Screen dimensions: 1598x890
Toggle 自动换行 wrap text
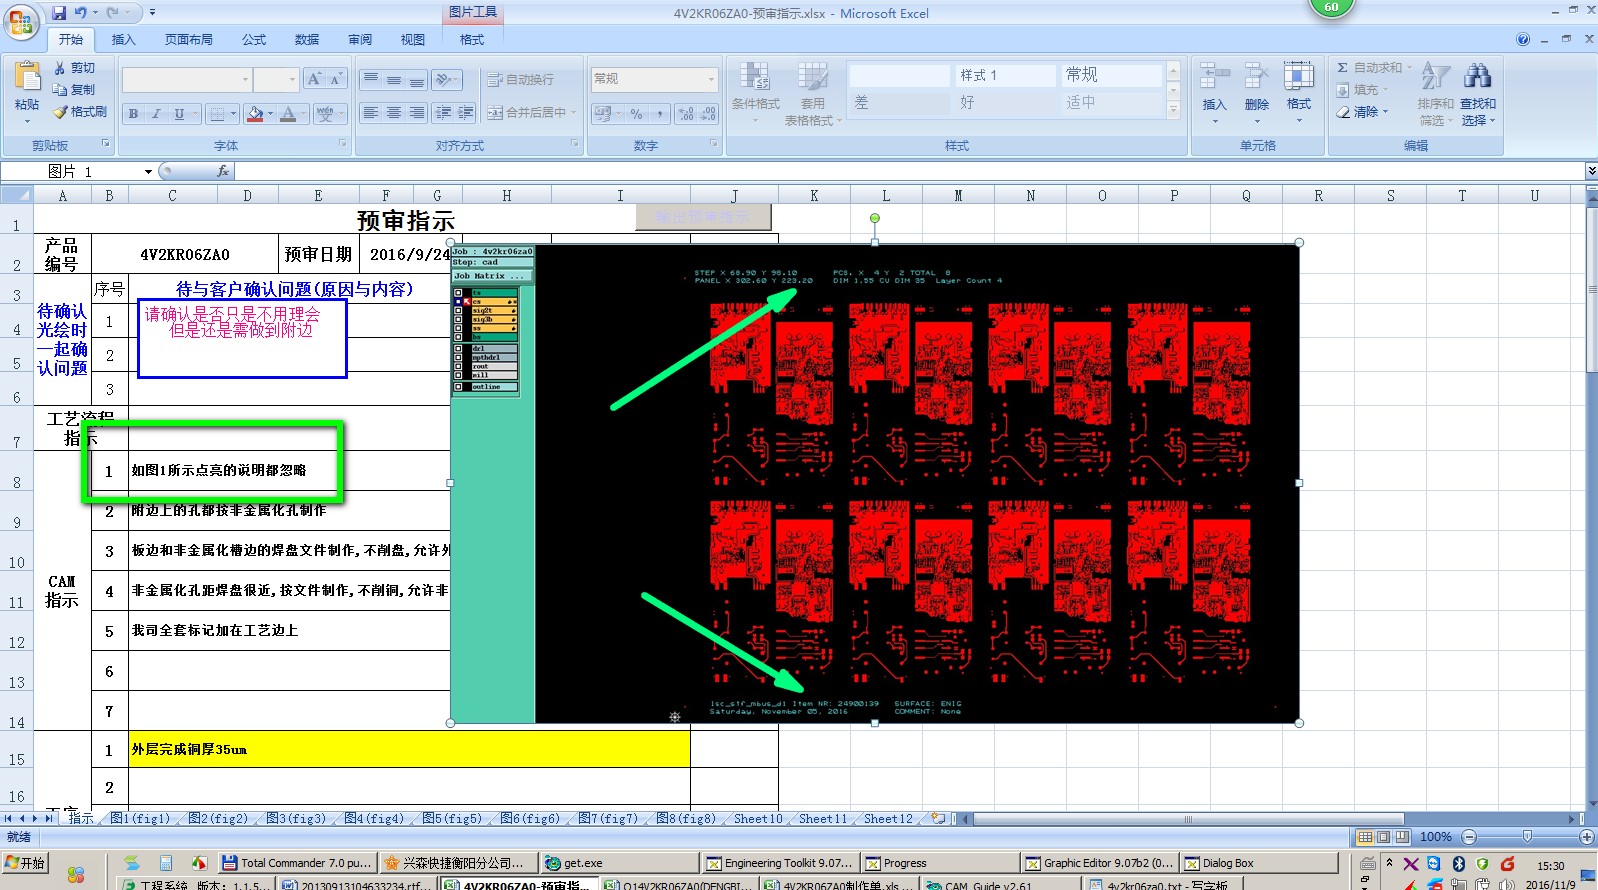[520, 79]
